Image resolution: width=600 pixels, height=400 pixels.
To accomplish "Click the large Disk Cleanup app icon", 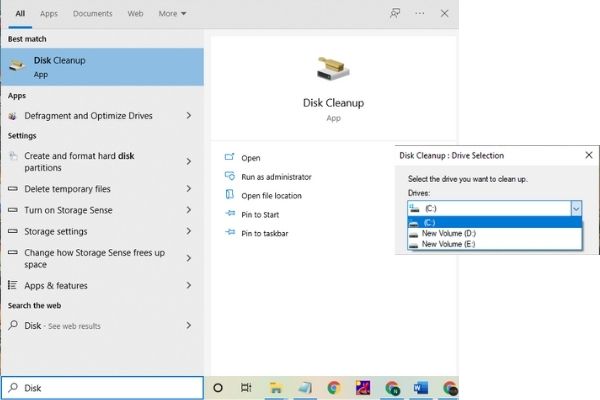I will coord(333,69).
